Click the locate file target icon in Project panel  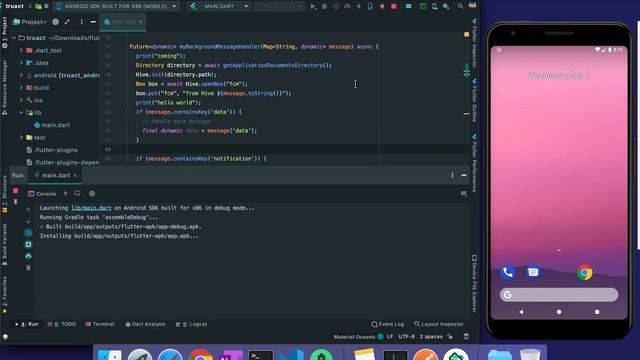click(x=56, y=22)
